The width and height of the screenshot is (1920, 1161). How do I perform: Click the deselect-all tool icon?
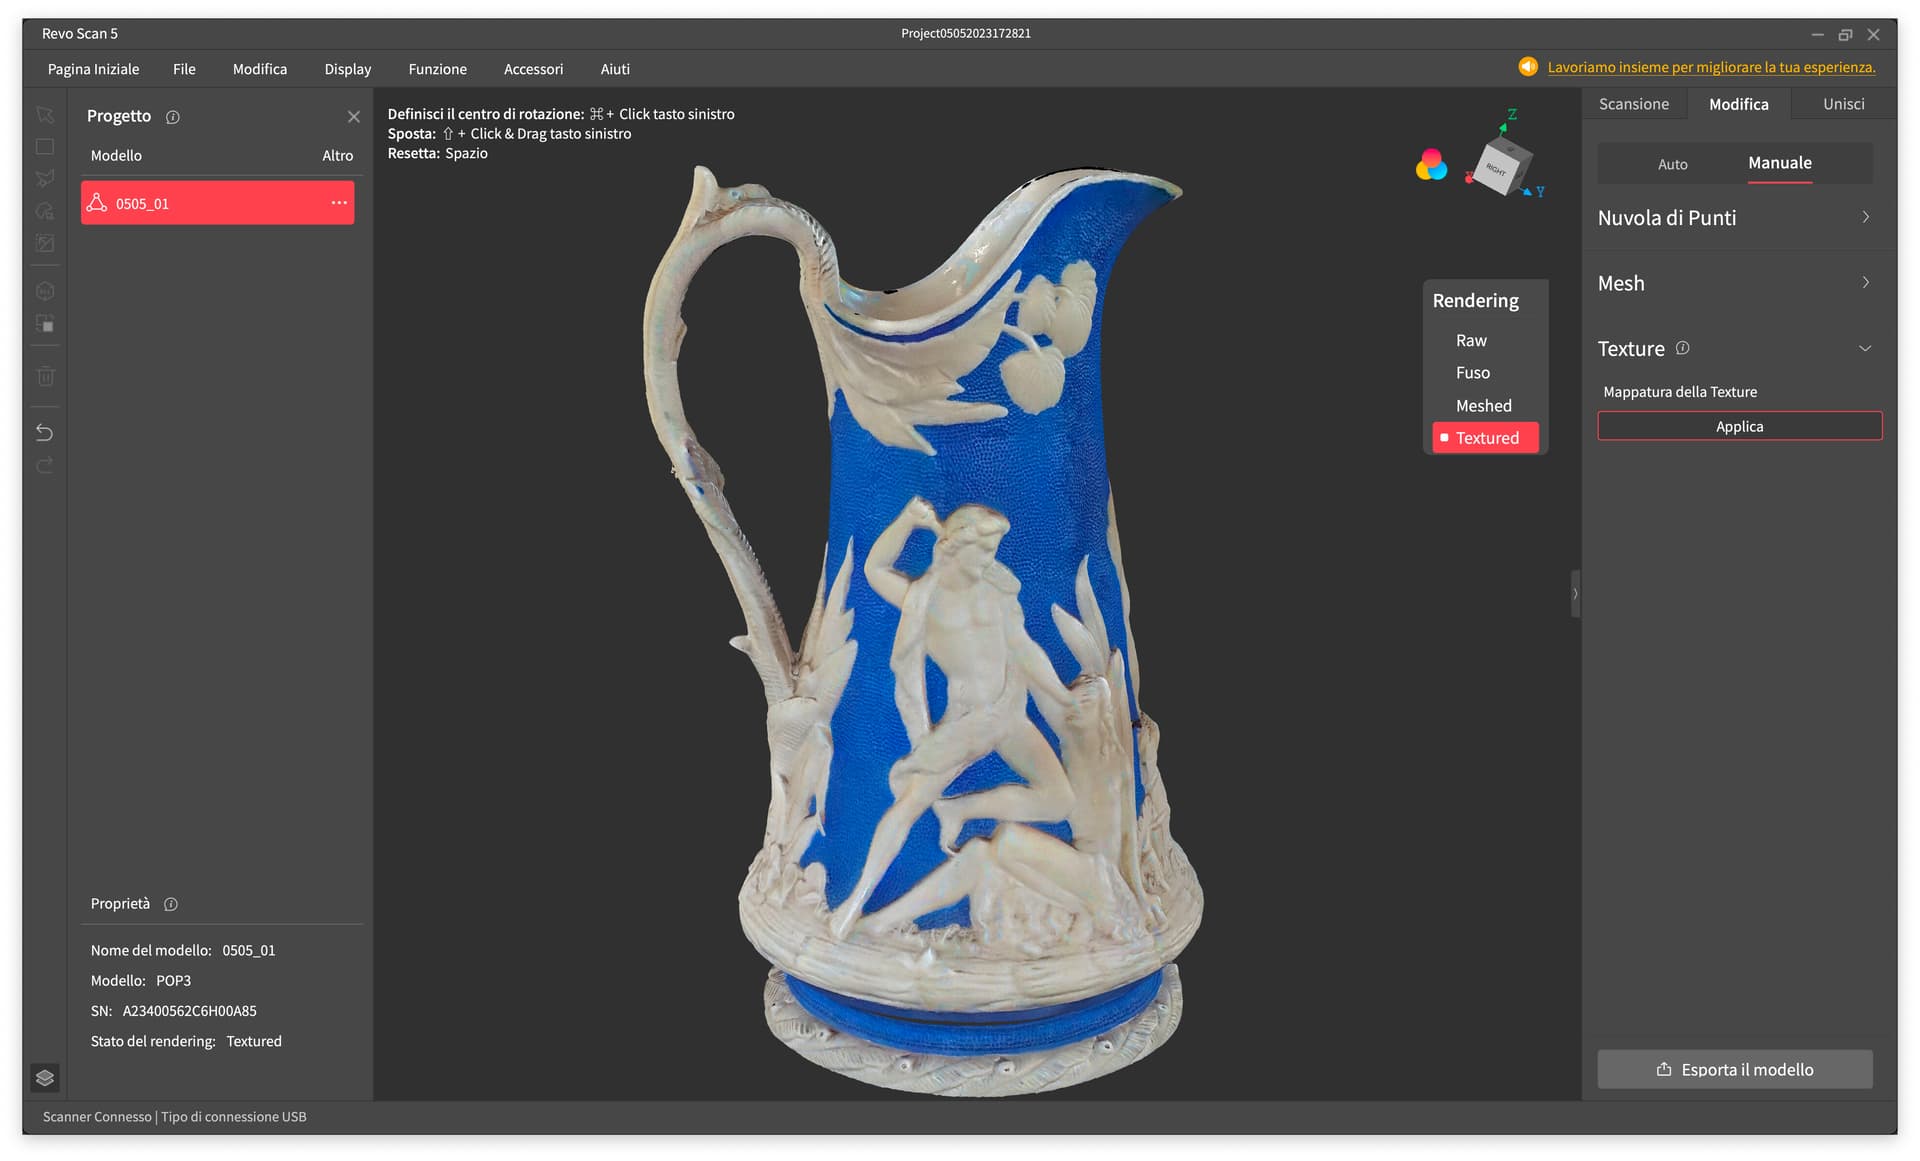[45, 243]
